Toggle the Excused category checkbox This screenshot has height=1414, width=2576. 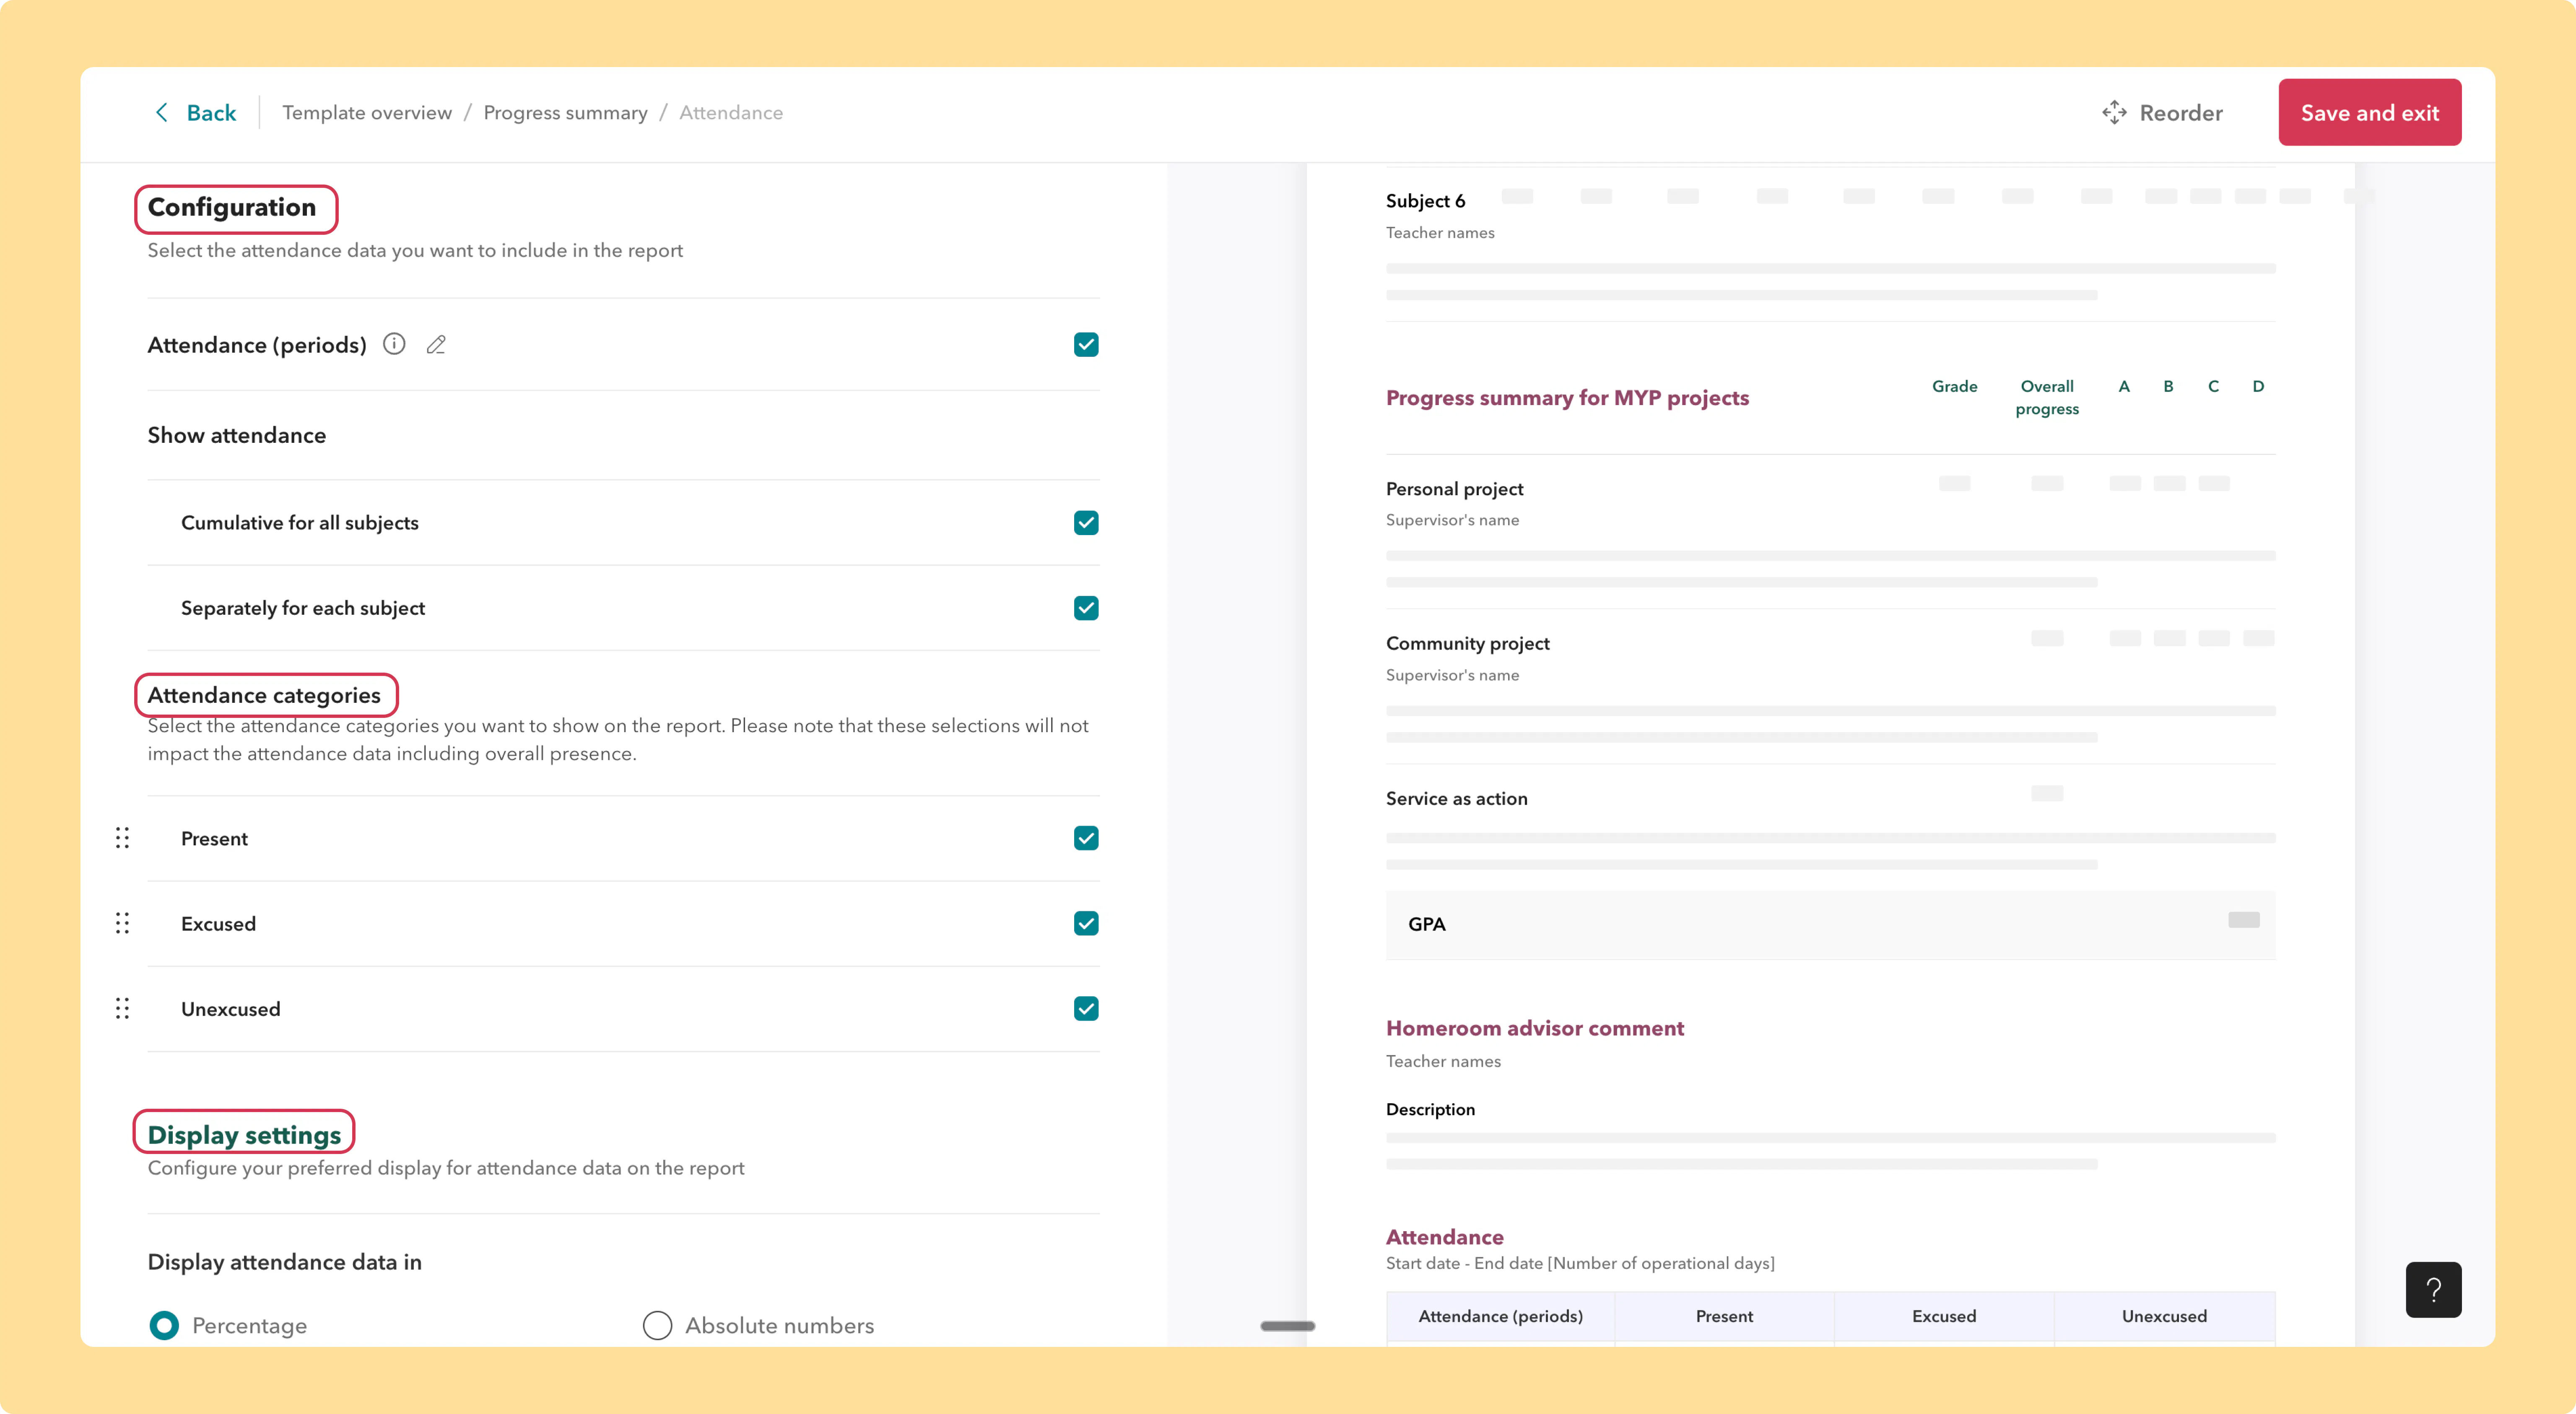click(x=1086, y=923)
